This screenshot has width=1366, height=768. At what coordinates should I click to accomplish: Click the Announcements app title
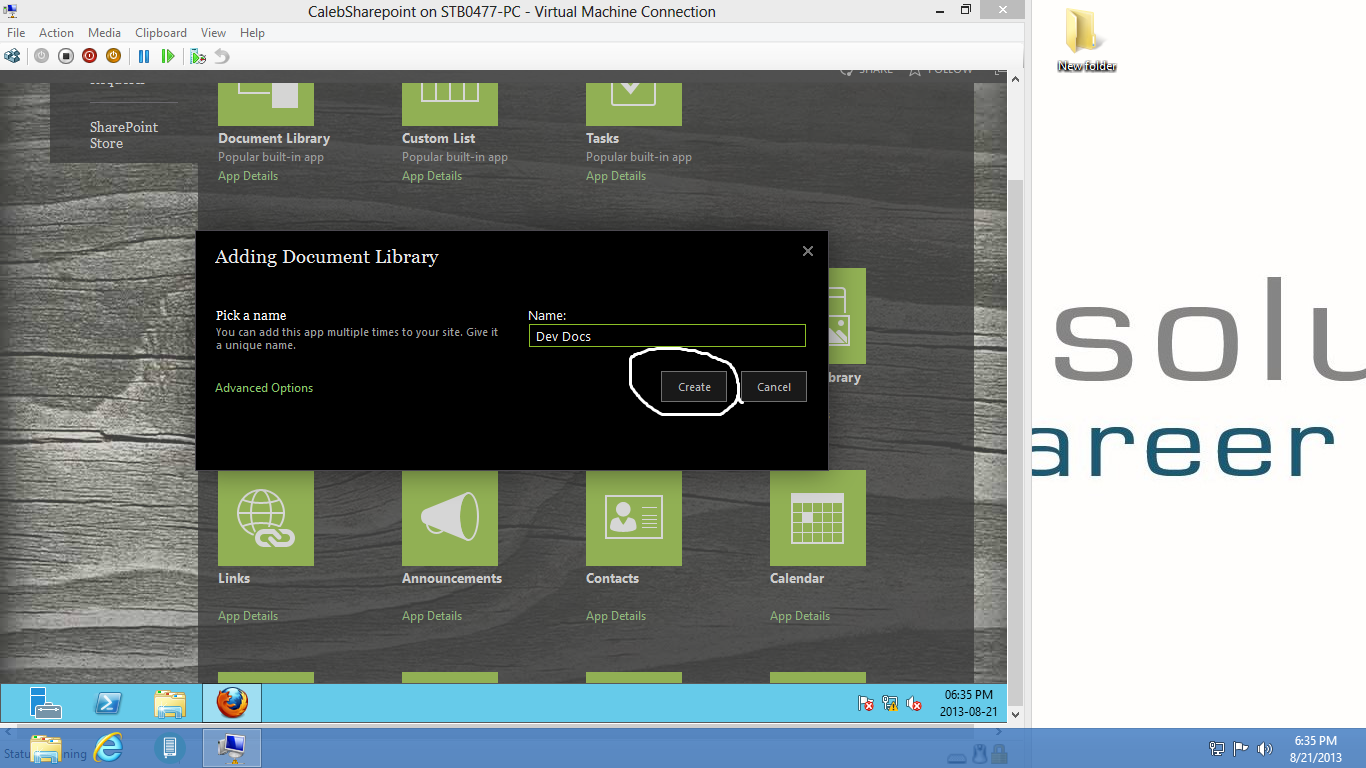[x=452, y=579]
